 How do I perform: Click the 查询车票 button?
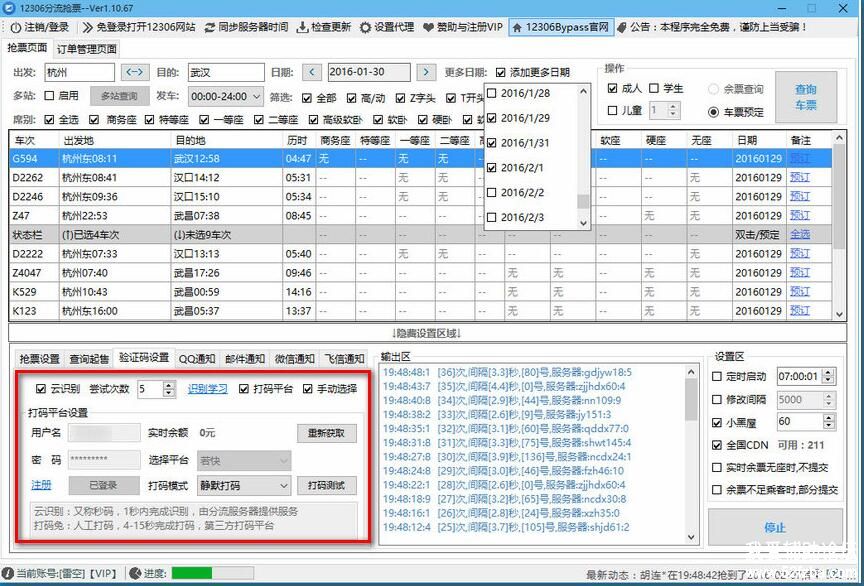(805, 97)
